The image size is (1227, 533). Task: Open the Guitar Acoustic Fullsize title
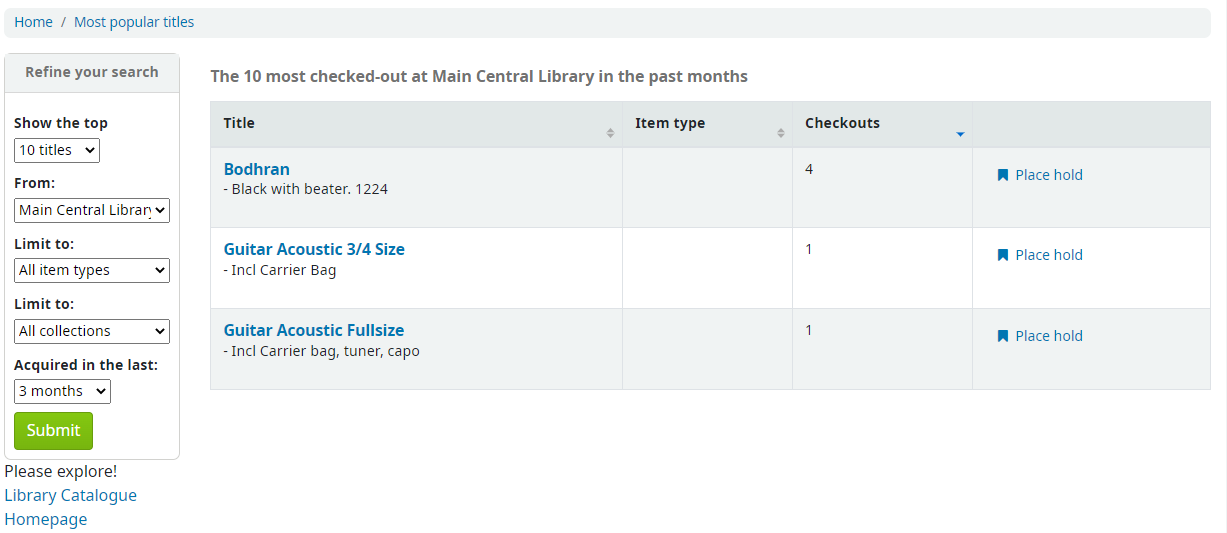tap(314, 330)
